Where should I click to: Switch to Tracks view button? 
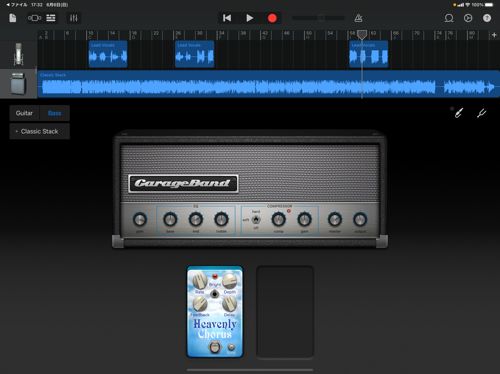(x=51, y=18)
